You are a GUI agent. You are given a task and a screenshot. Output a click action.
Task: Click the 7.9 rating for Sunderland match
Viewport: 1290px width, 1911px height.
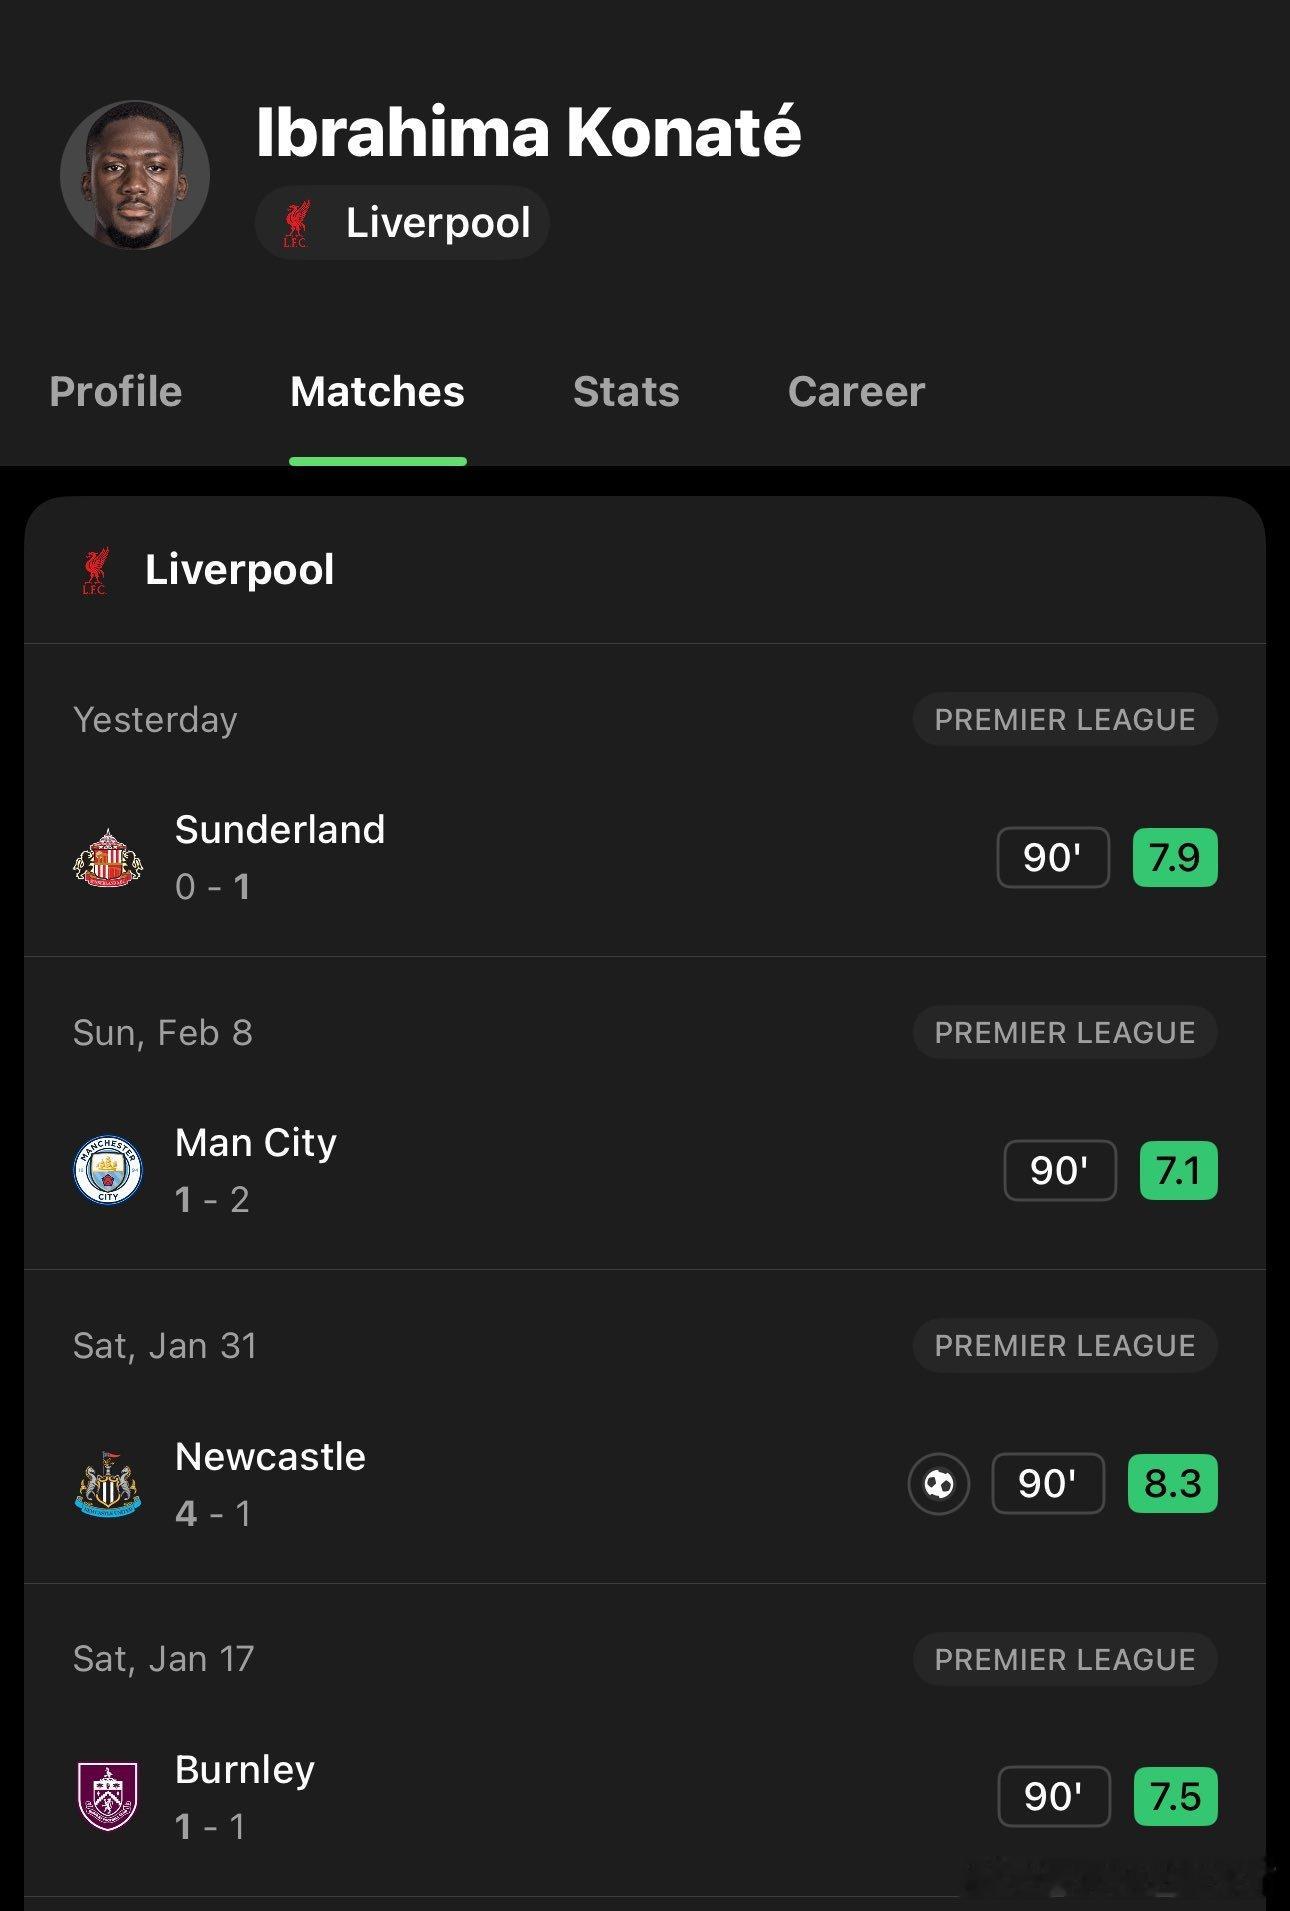pos(1174,858)
